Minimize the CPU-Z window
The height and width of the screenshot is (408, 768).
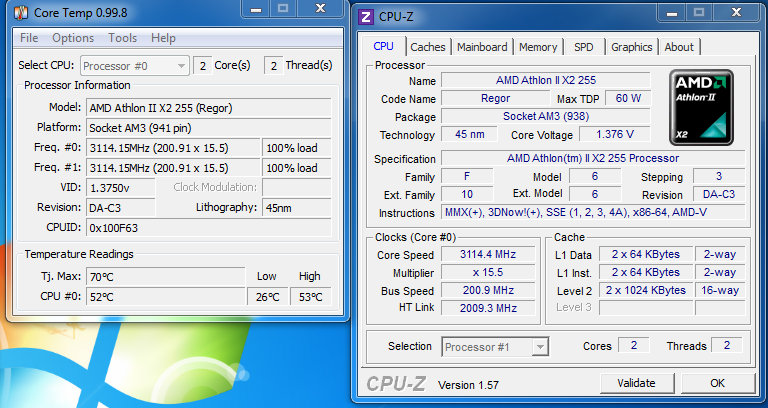tap(672, 13)
